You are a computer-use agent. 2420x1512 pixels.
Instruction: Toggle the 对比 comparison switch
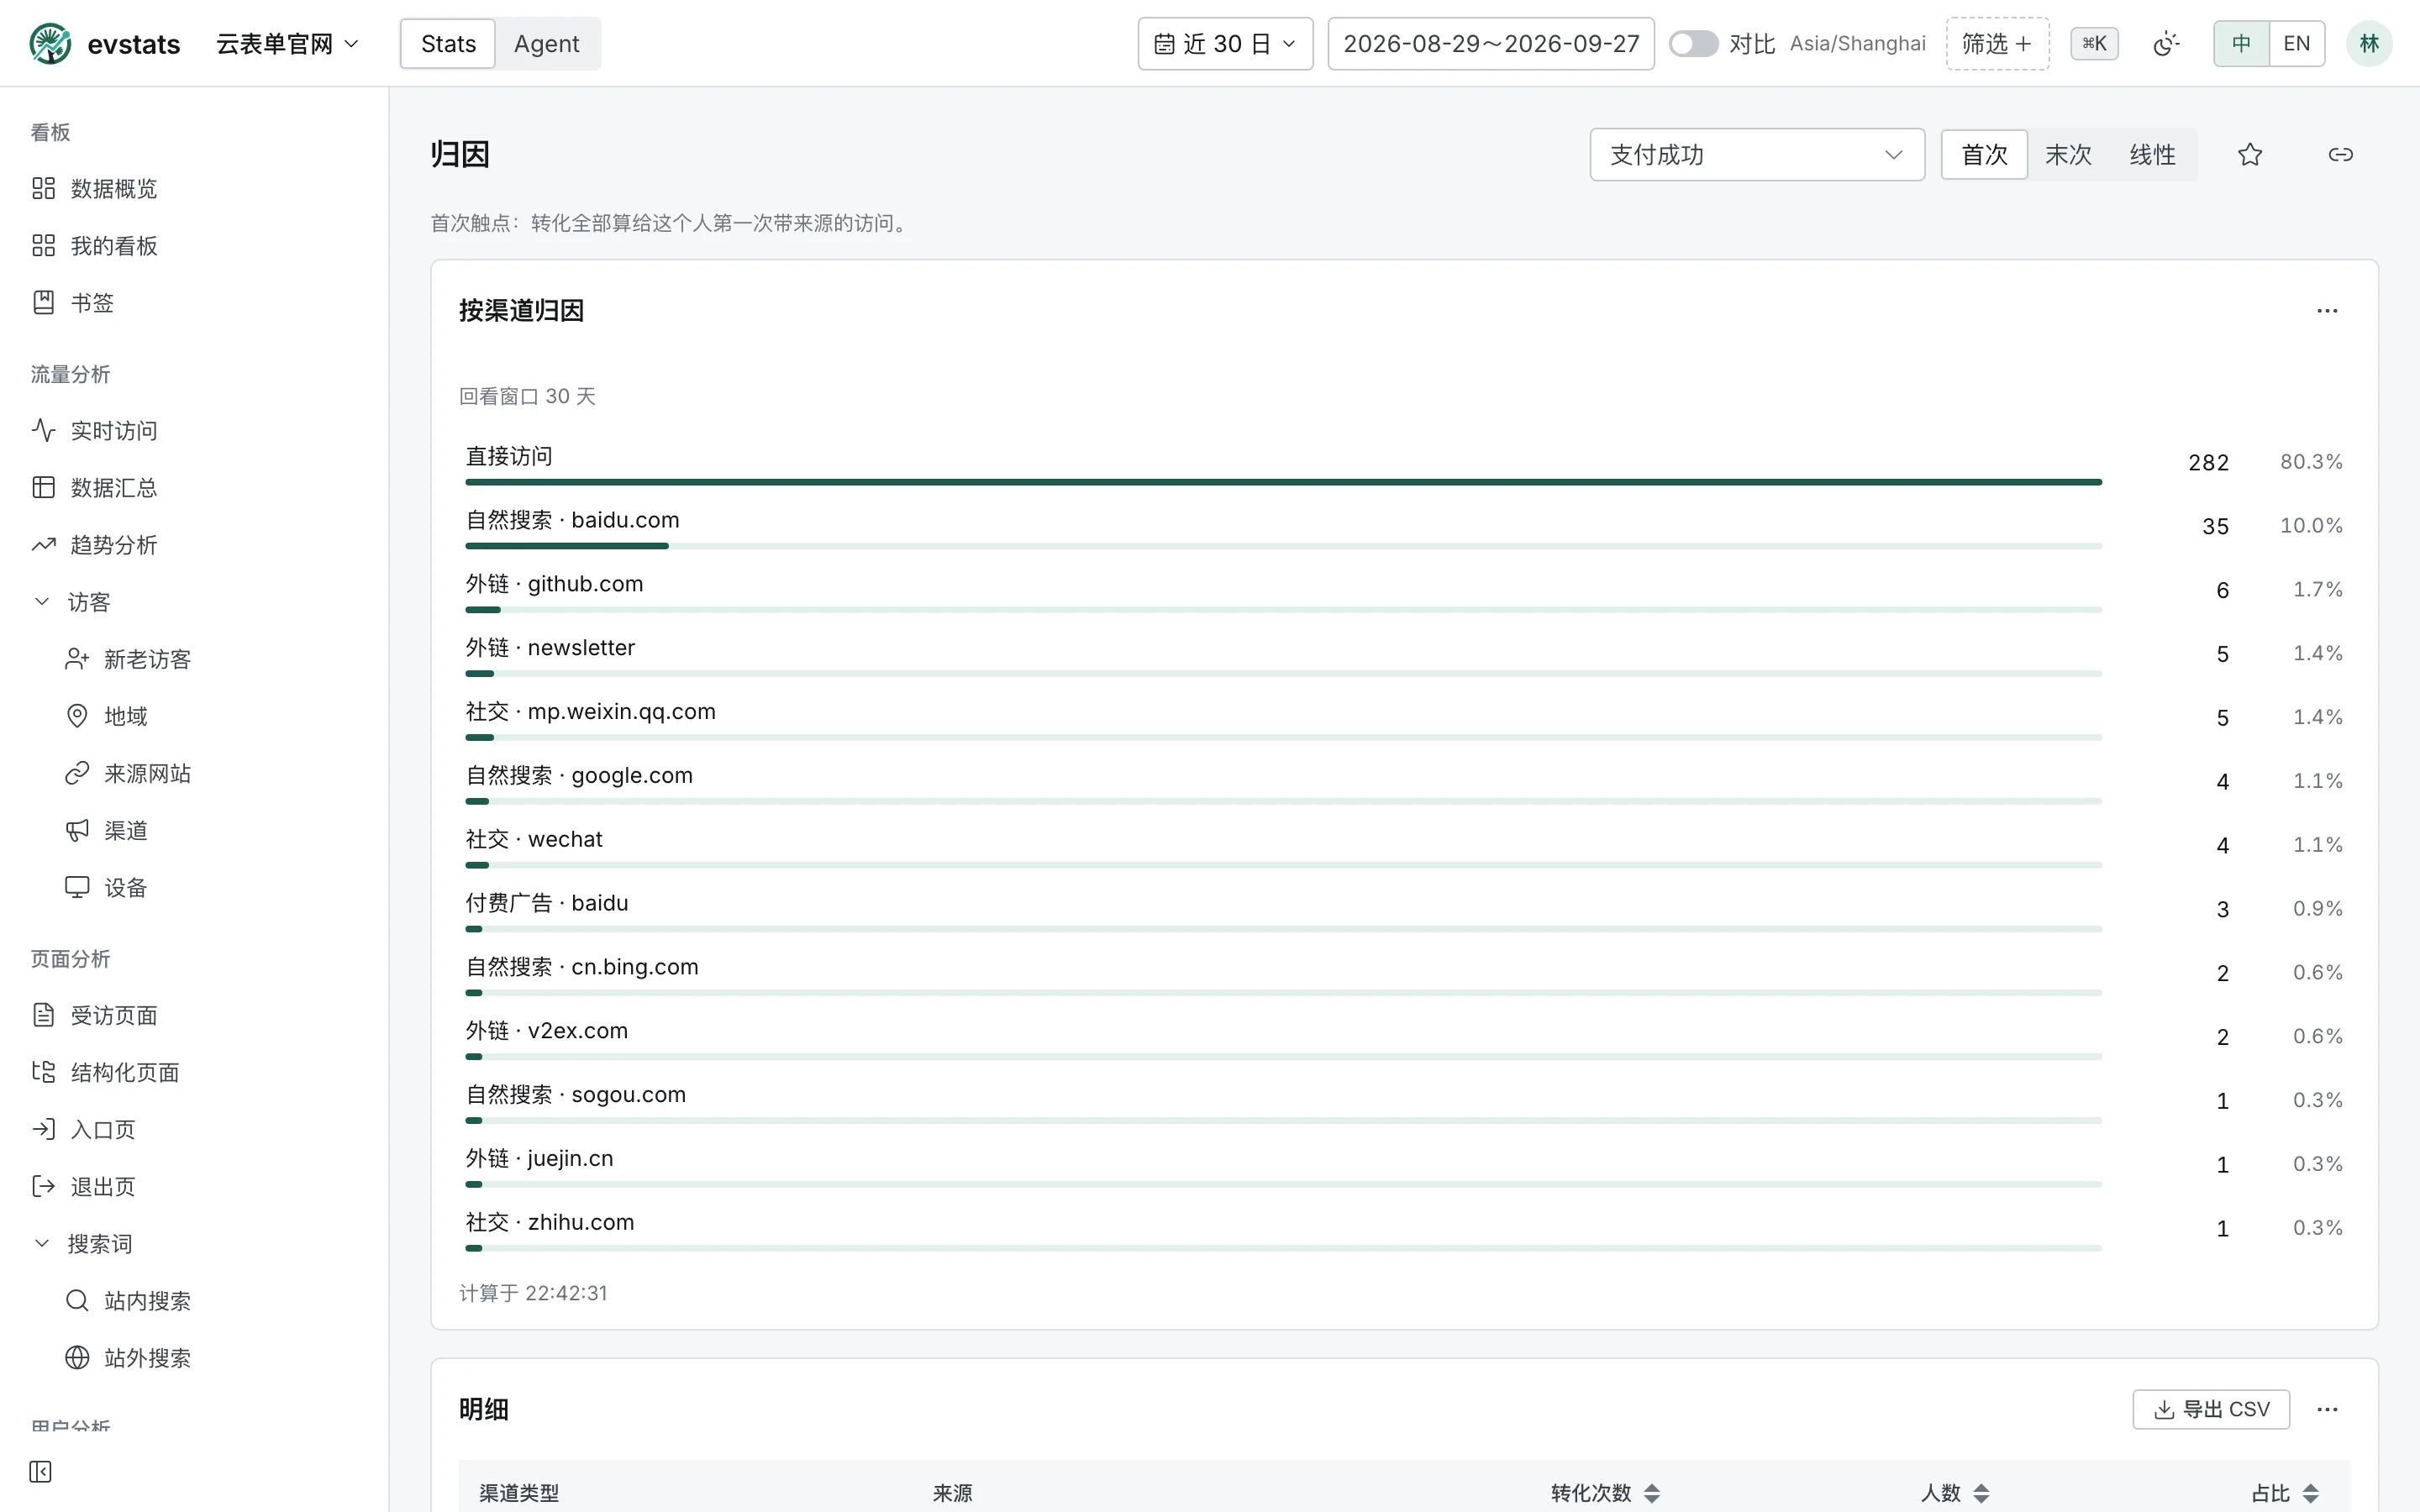pyautogui.click(x=1693, y=44)
